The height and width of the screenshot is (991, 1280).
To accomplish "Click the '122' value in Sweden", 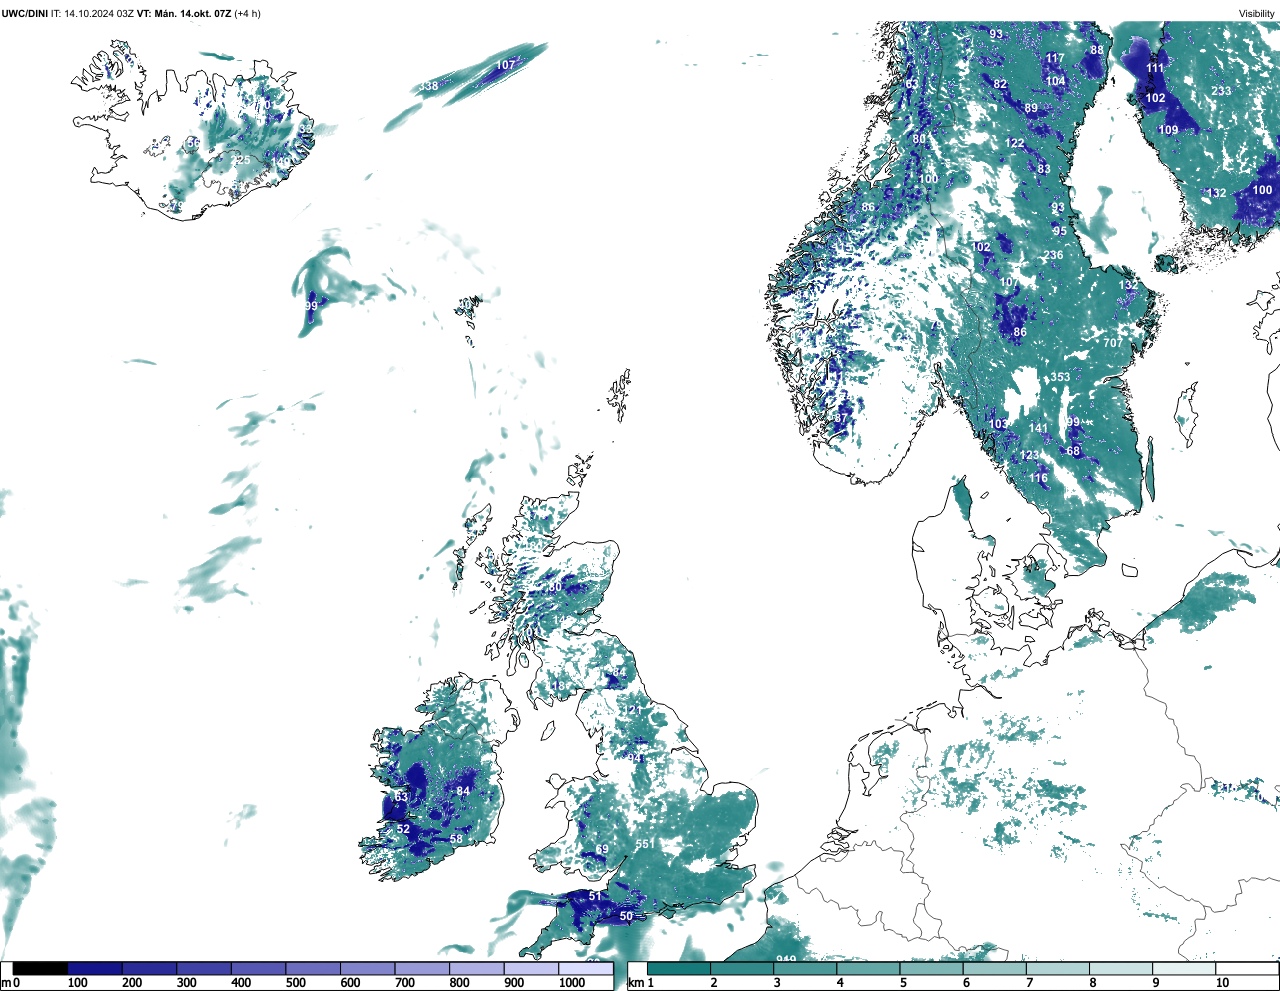I will pyautogui.click(x=1014, y=143).
